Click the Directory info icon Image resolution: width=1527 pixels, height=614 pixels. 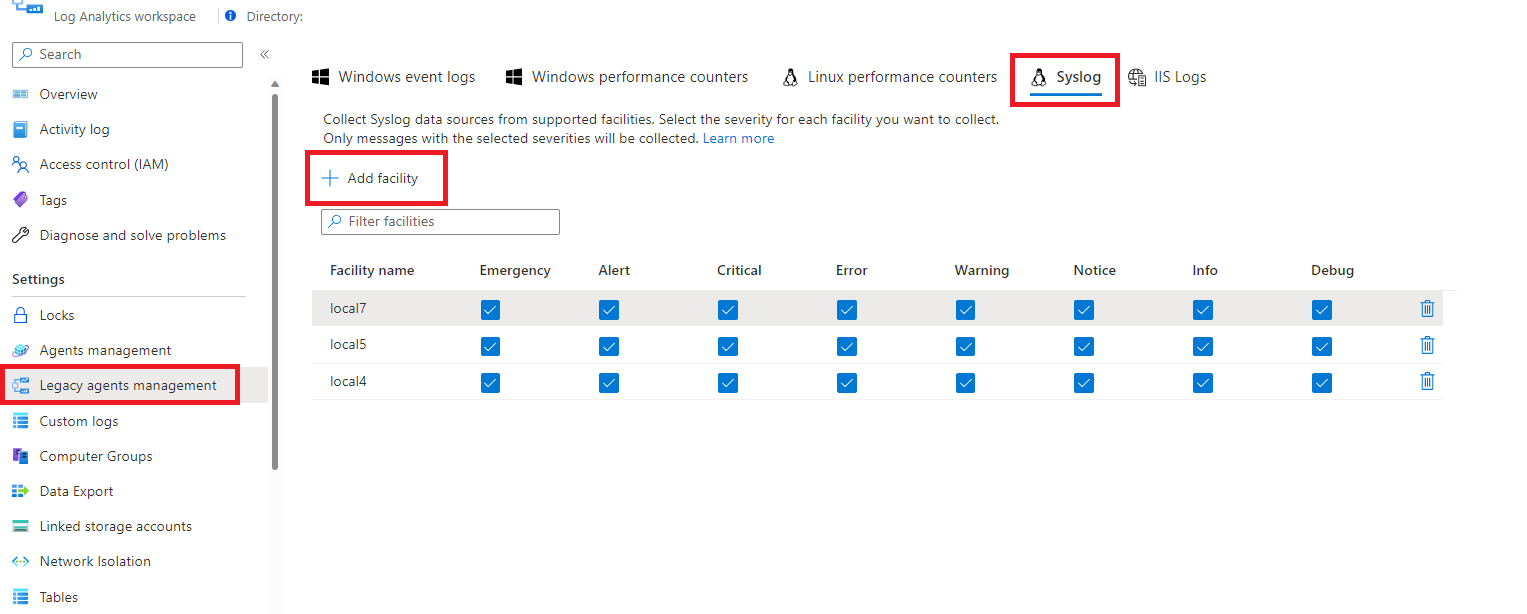(231, 16)
